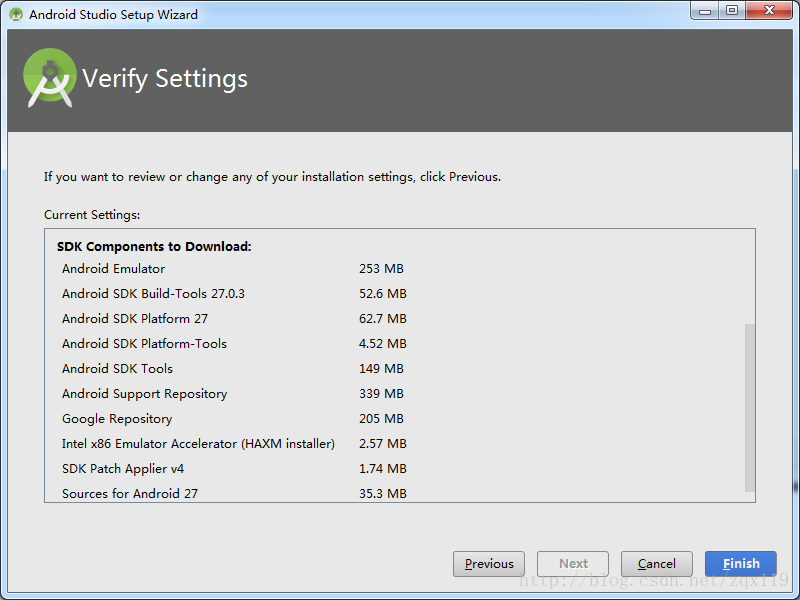Image resolution: width=800 pixels, height=600 pixels.
Task: Go back with the Previous button
Action: [489, 564]
